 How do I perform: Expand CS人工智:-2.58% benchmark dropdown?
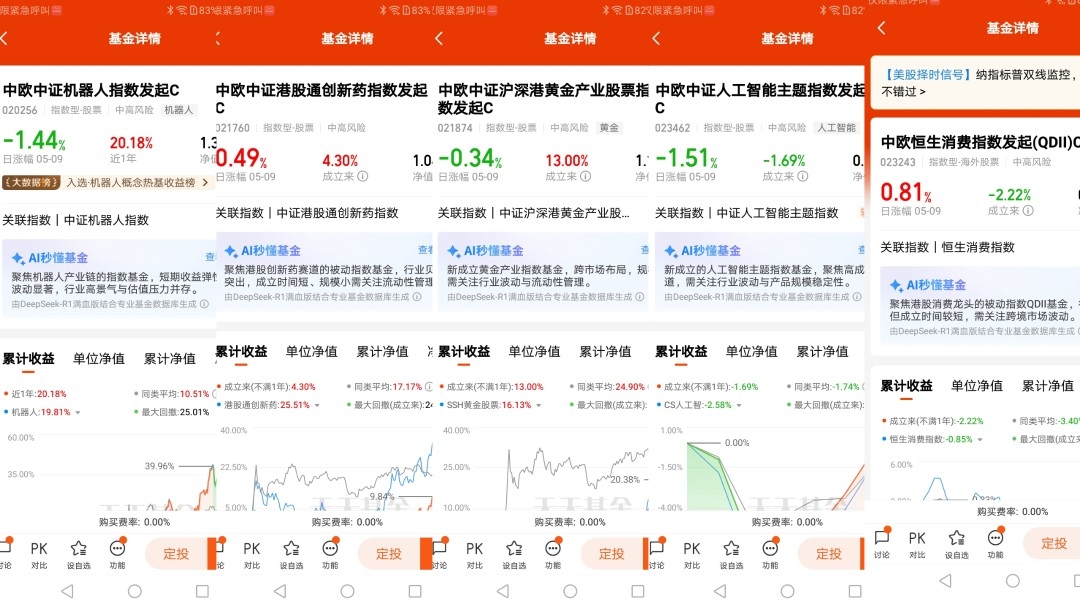(x=738, y=406)
